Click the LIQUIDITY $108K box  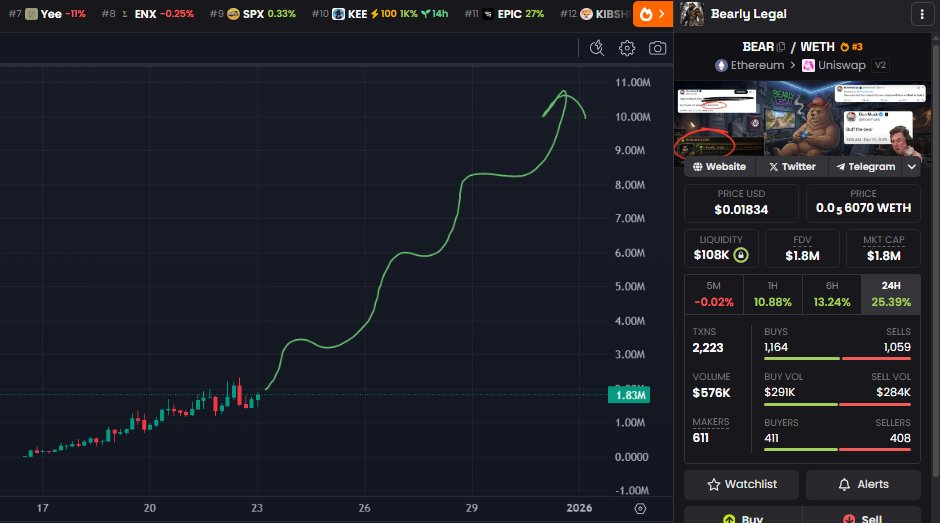721,248
